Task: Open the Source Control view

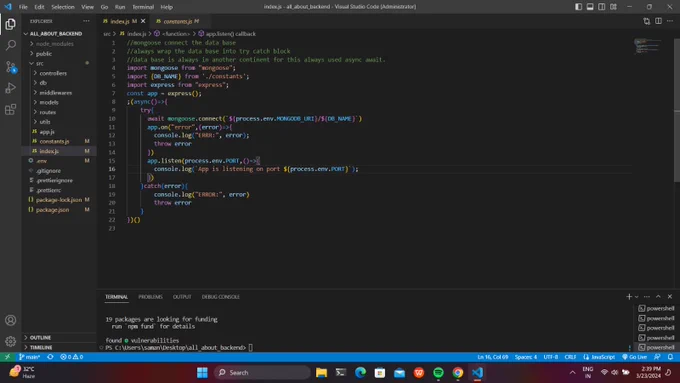Action: [11, 67]
